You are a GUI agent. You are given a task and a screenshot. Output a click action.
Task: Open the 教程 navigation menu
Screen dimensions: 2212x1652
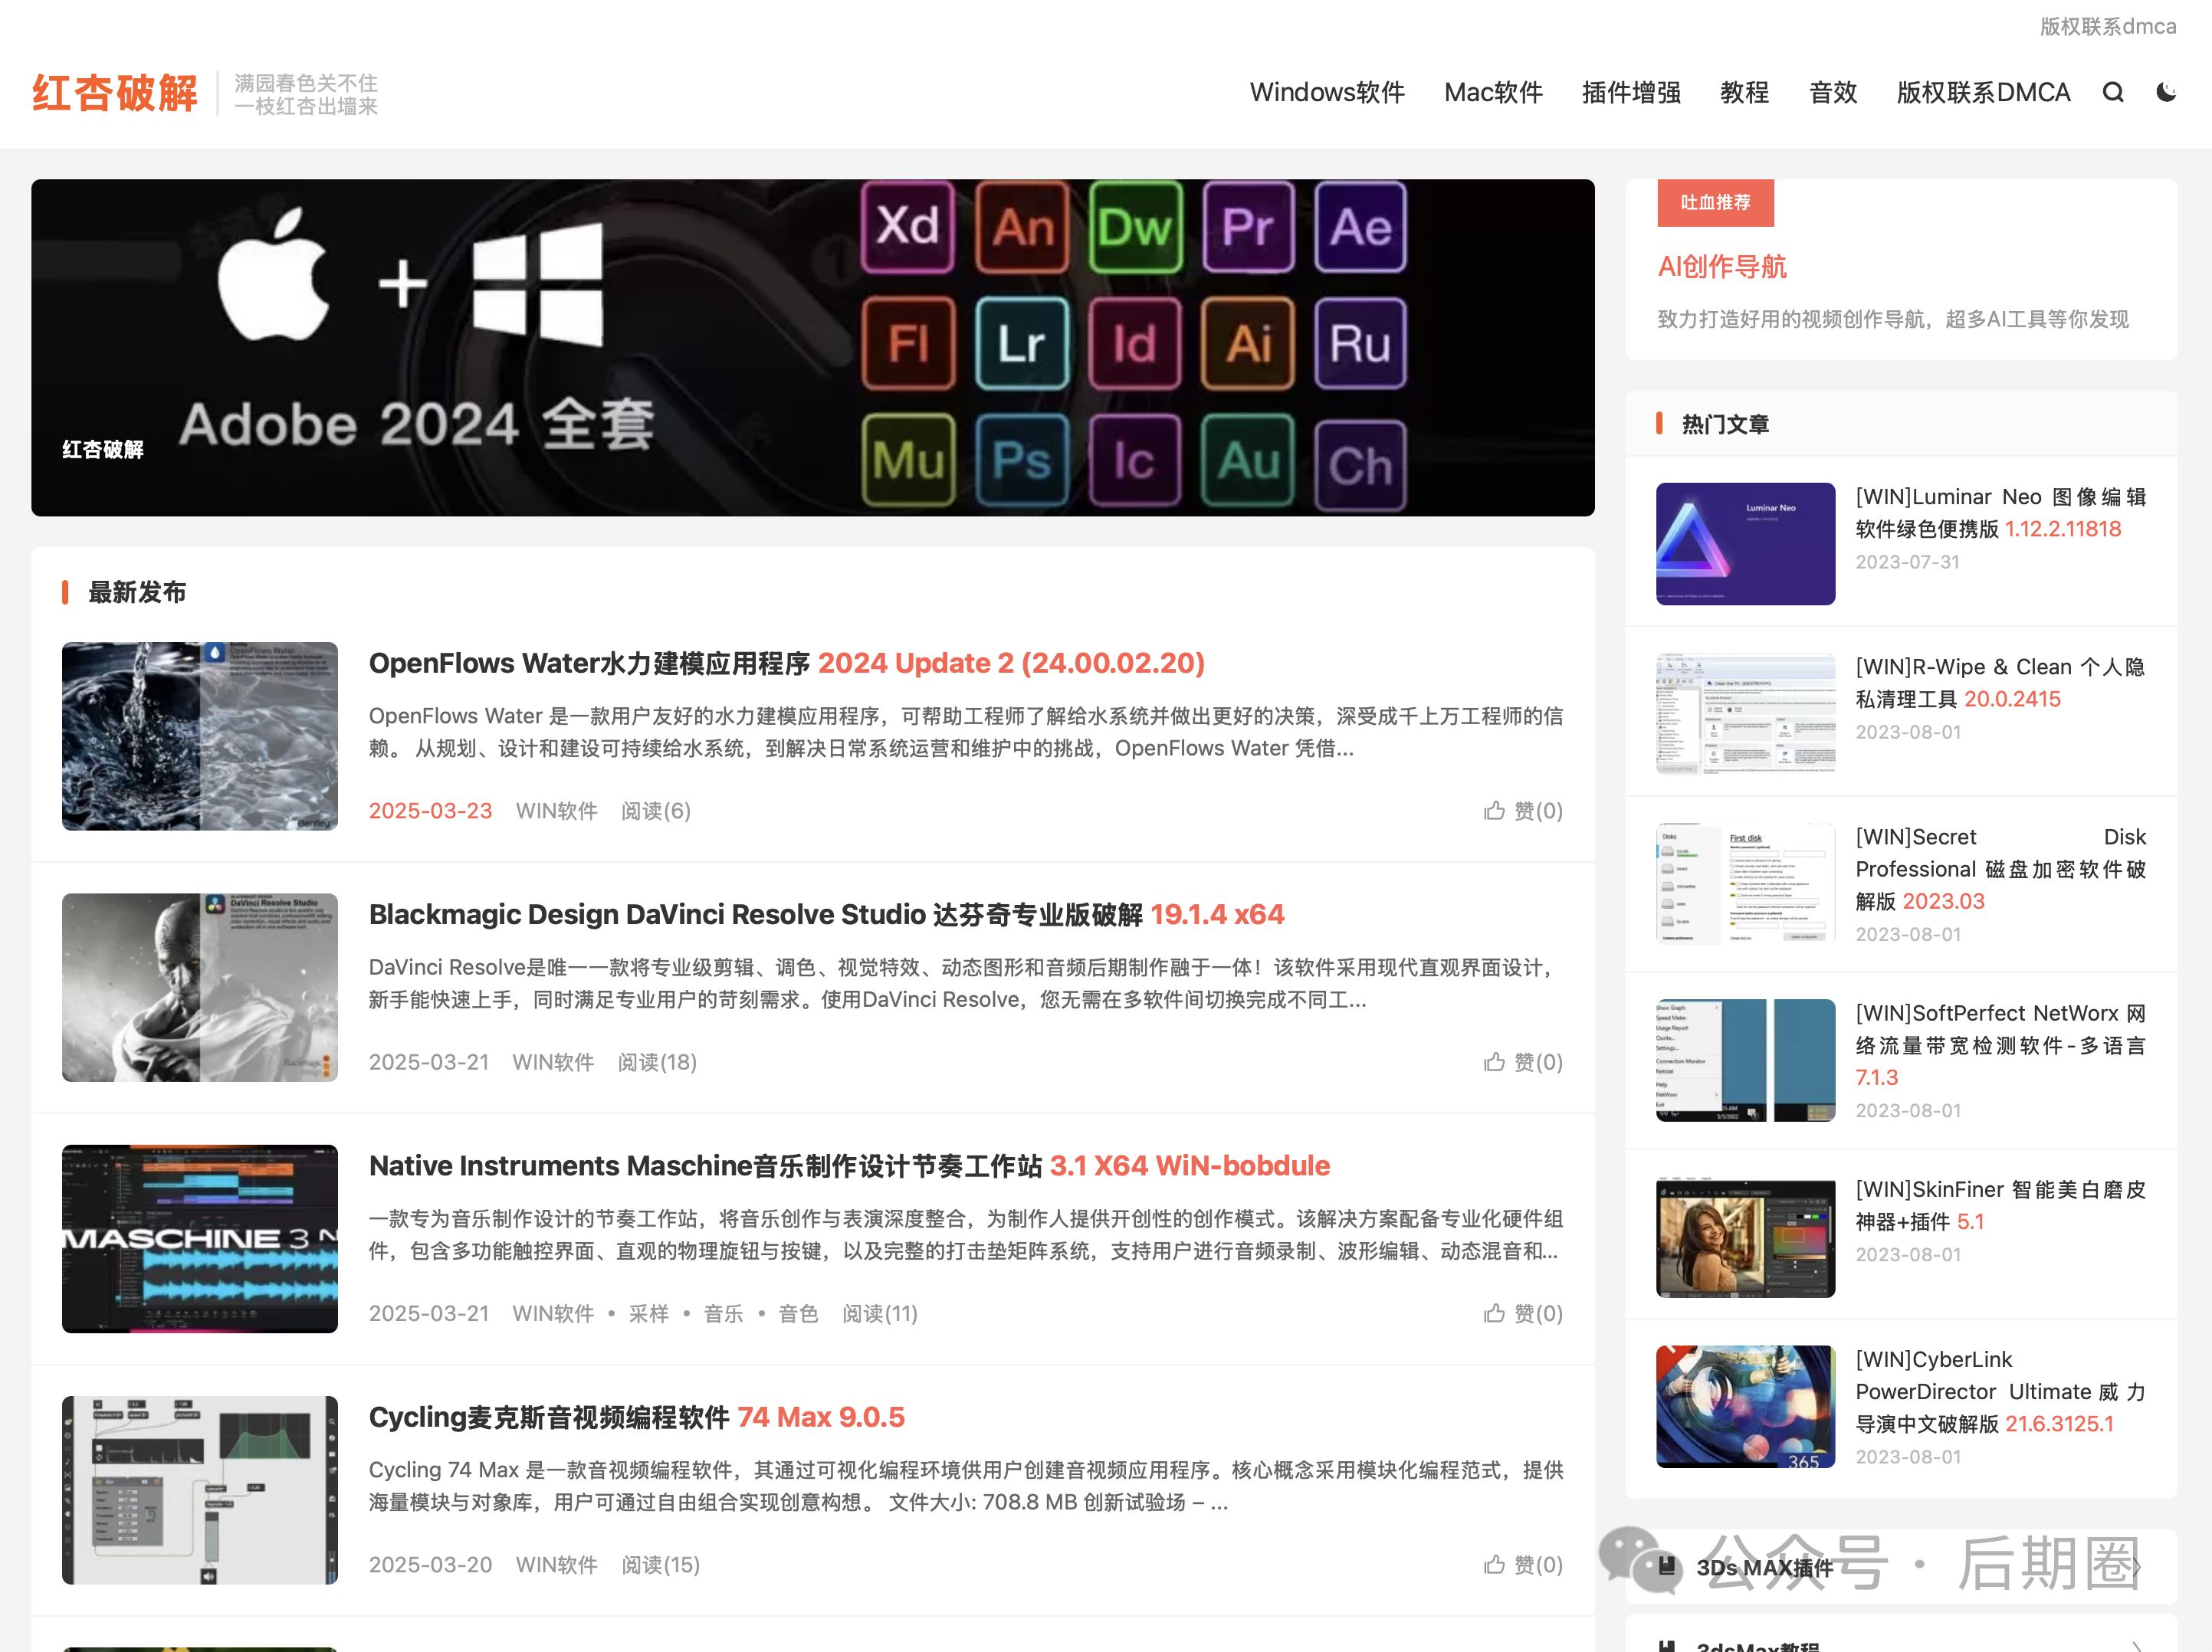click(1744, 93)
